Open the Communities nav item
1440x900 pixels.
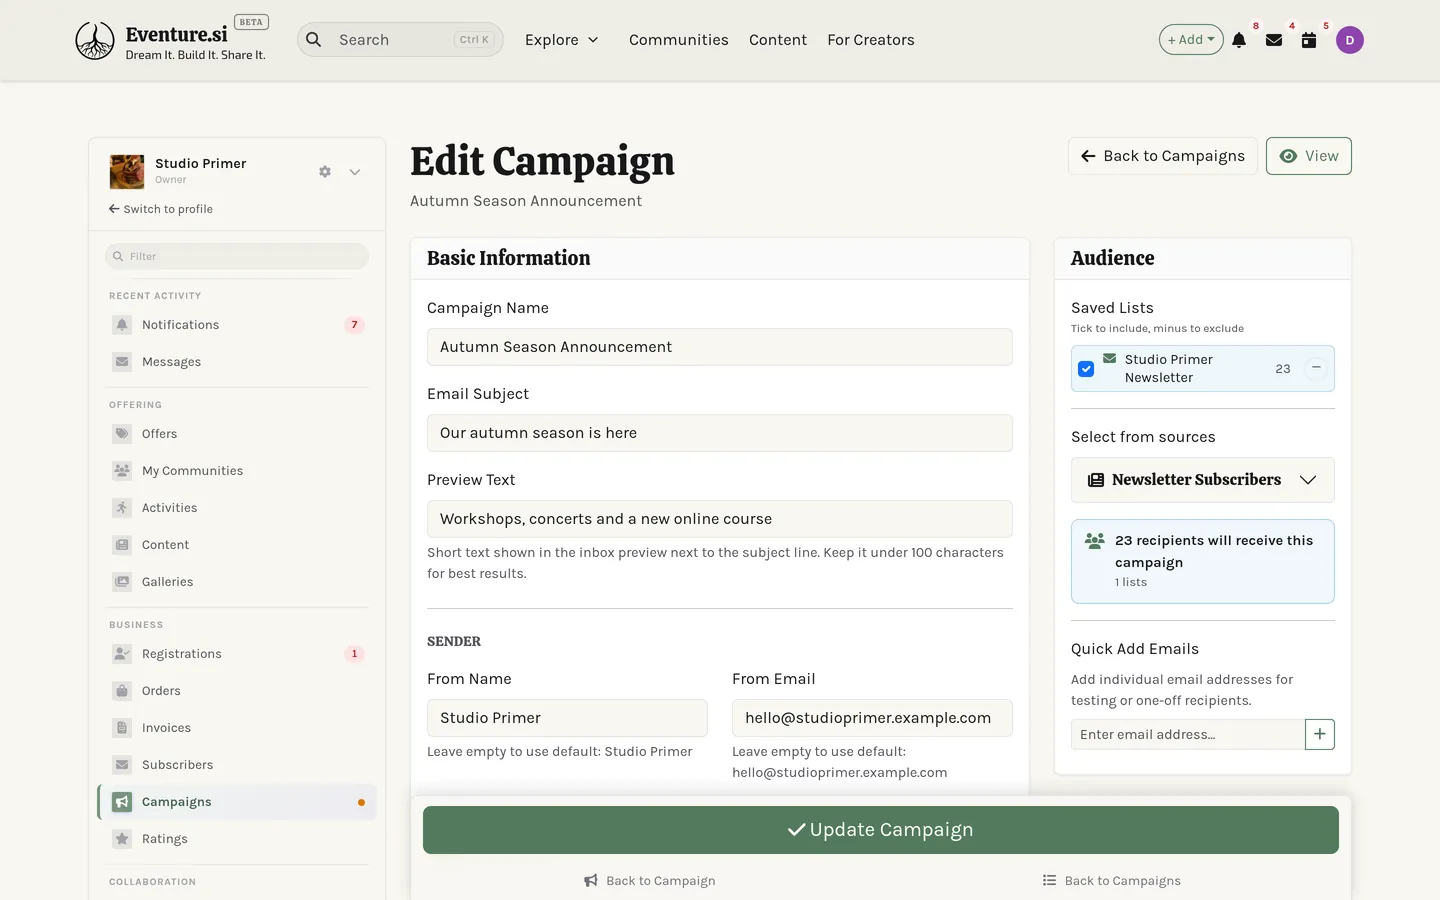(679, 40)
